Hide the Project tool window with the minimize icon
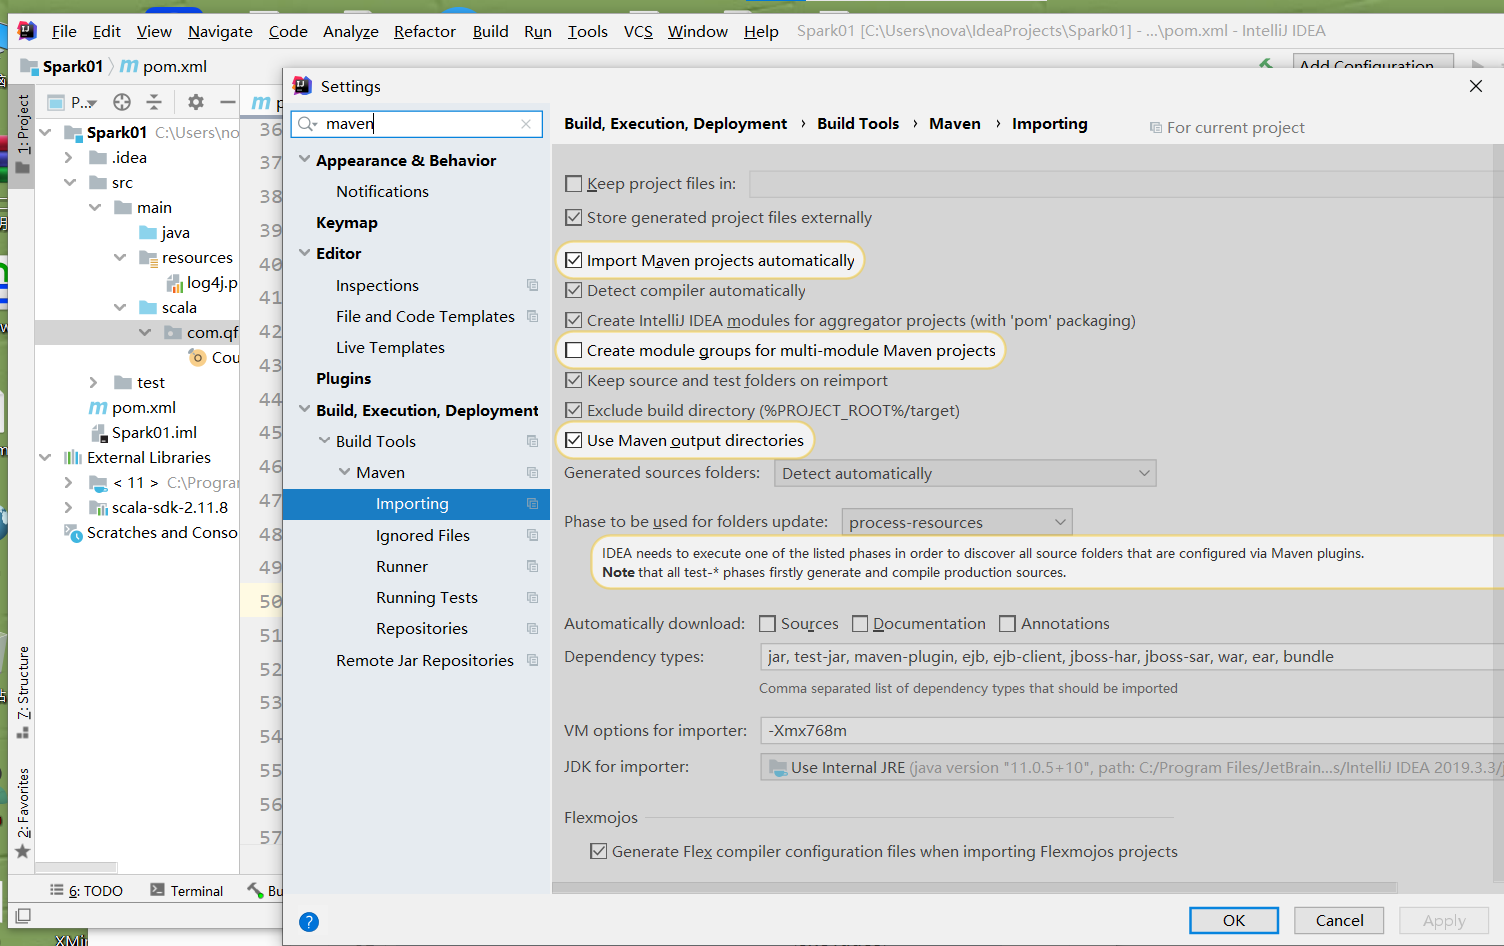 (228, 102)
